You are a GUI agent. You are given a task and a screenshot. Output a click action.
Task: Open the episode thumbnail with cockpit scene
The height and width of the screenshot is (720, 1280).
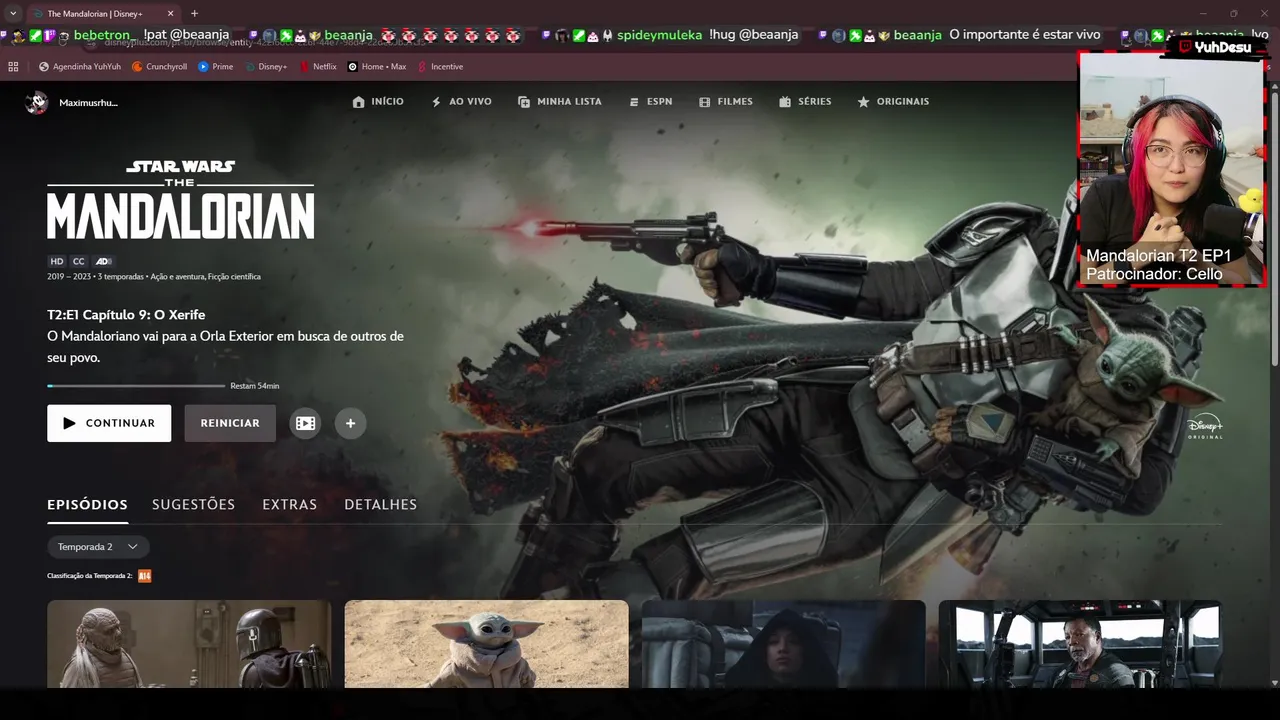(1080, 644)
